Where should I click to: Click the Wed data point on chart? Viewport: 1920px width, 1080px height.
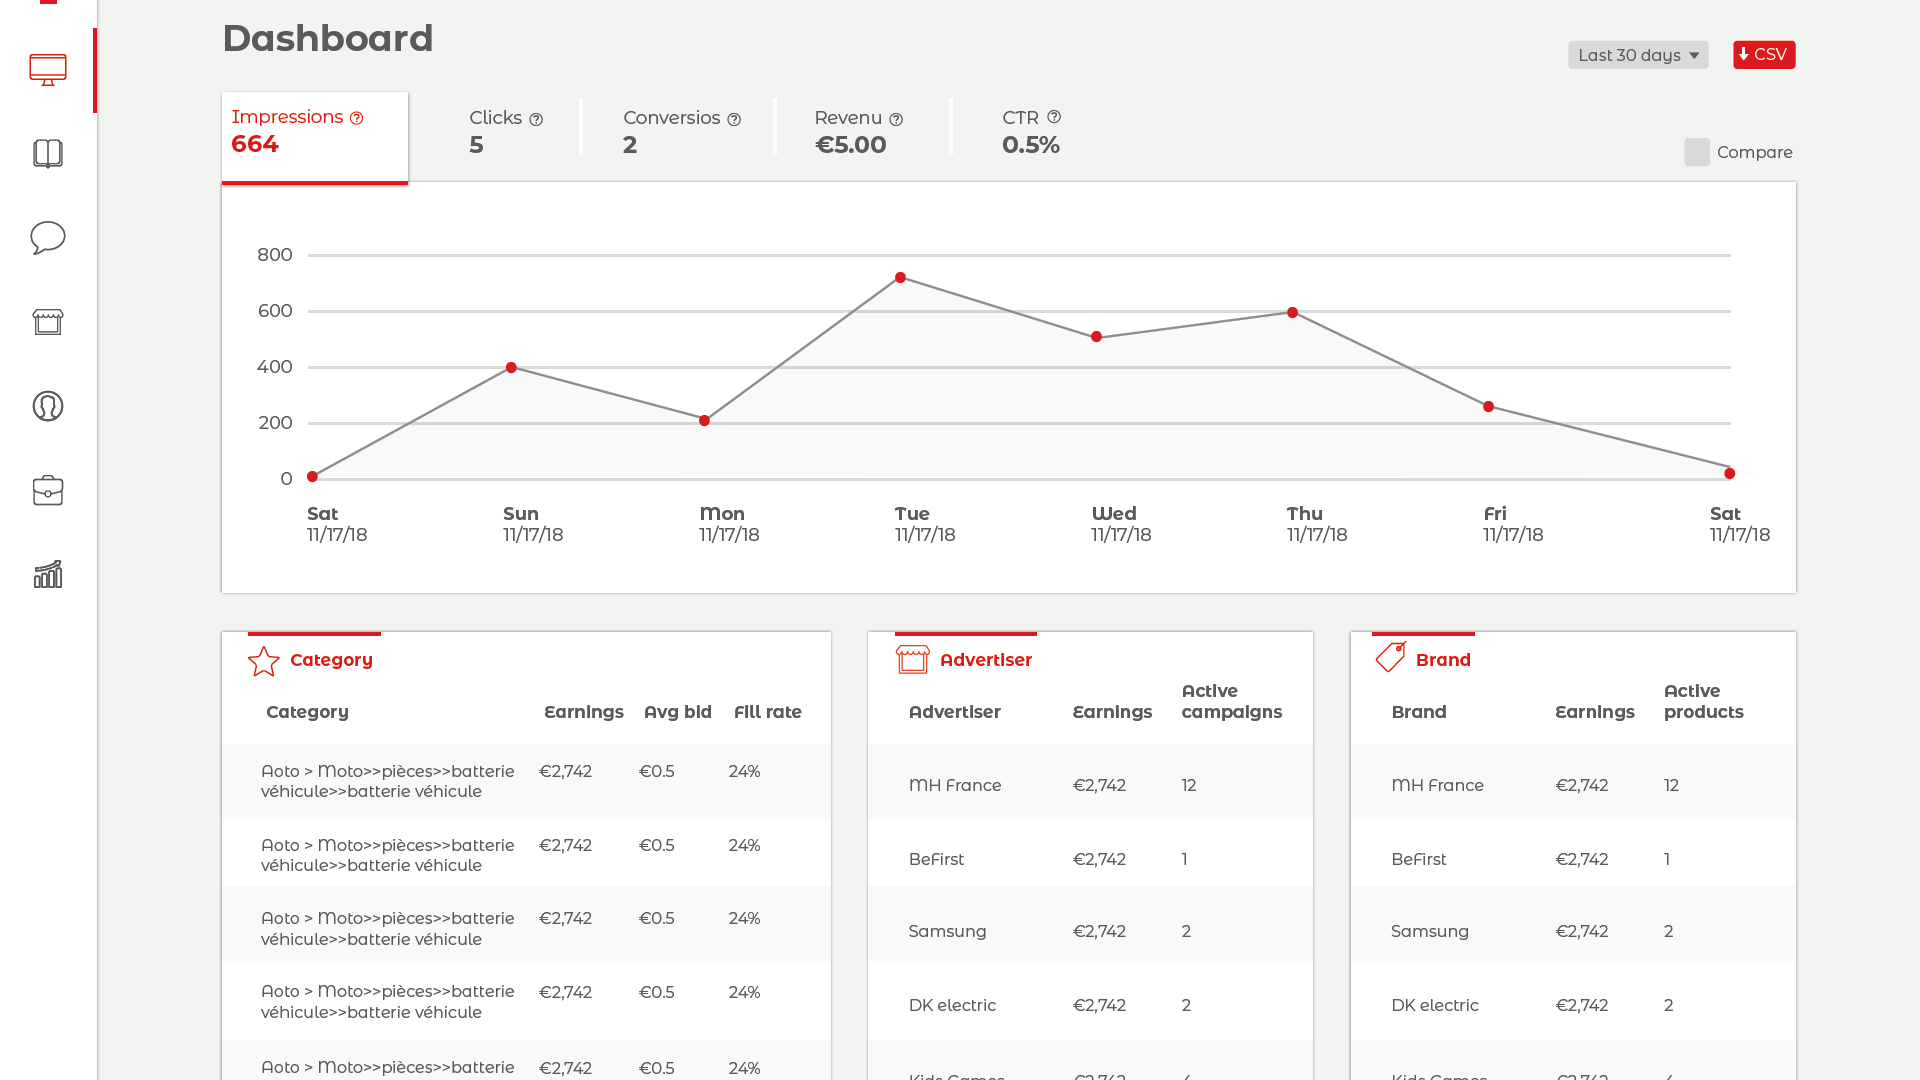coord(1097,337)
